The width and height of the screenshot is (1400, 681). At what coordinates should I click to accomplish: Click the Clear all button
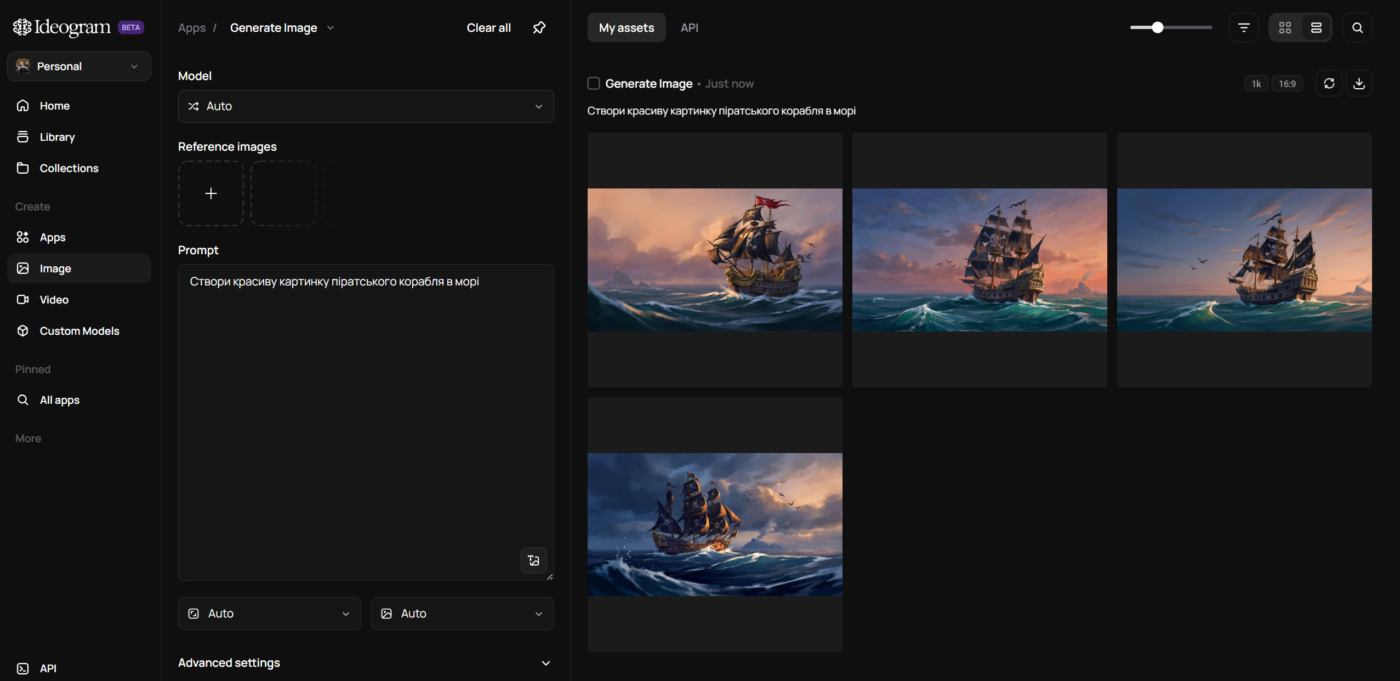(489, 28)
